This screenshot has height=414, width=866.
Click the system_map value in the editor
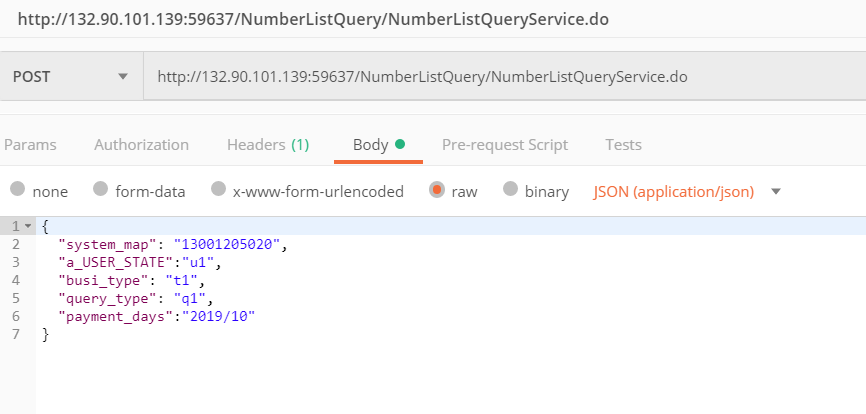[230, 244]
